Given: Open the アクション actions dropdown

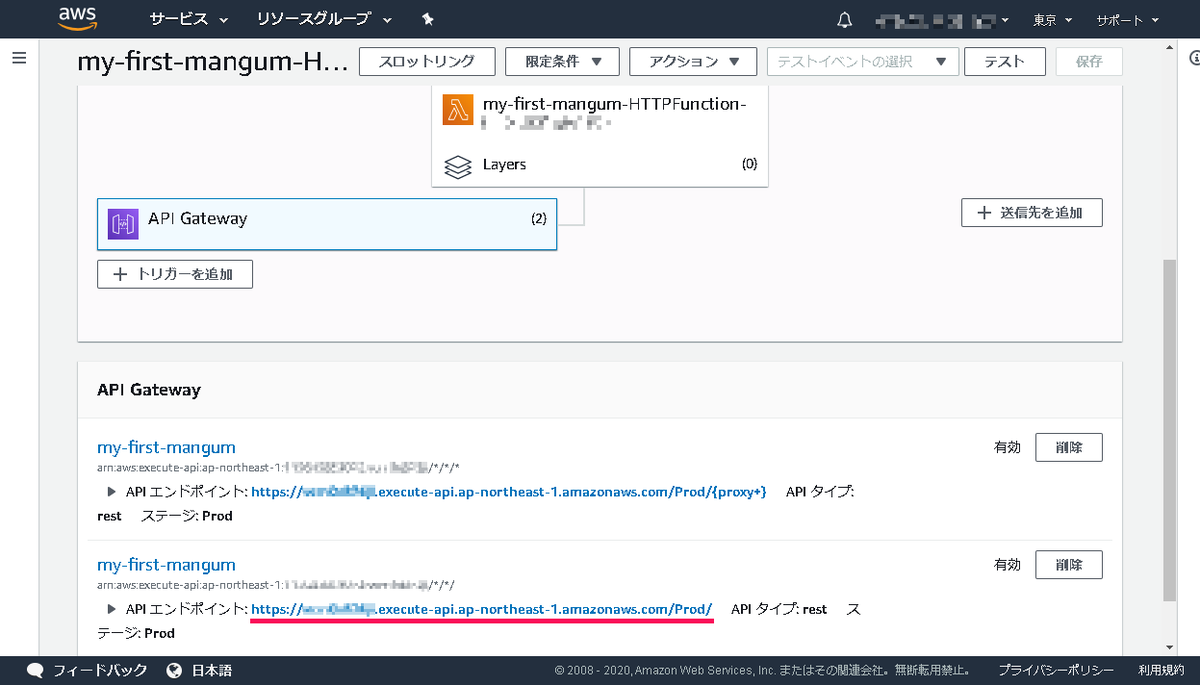Looking at the screenshot, I should point(694,61).
